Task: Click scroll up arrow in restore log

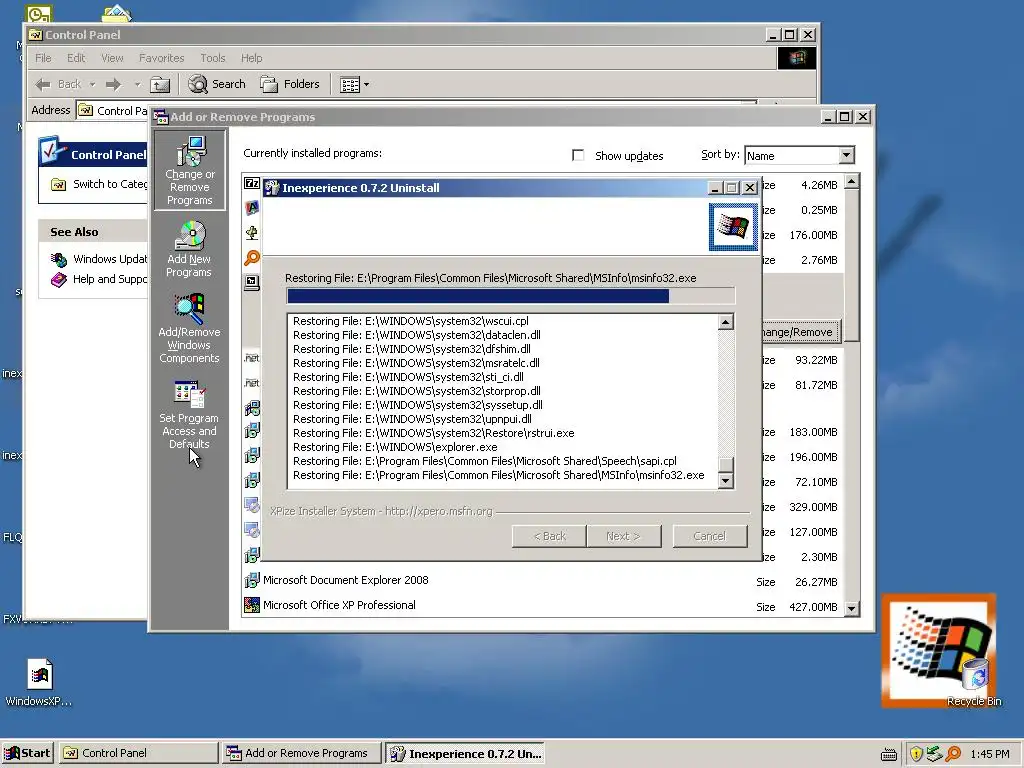Action: point(725,322)
